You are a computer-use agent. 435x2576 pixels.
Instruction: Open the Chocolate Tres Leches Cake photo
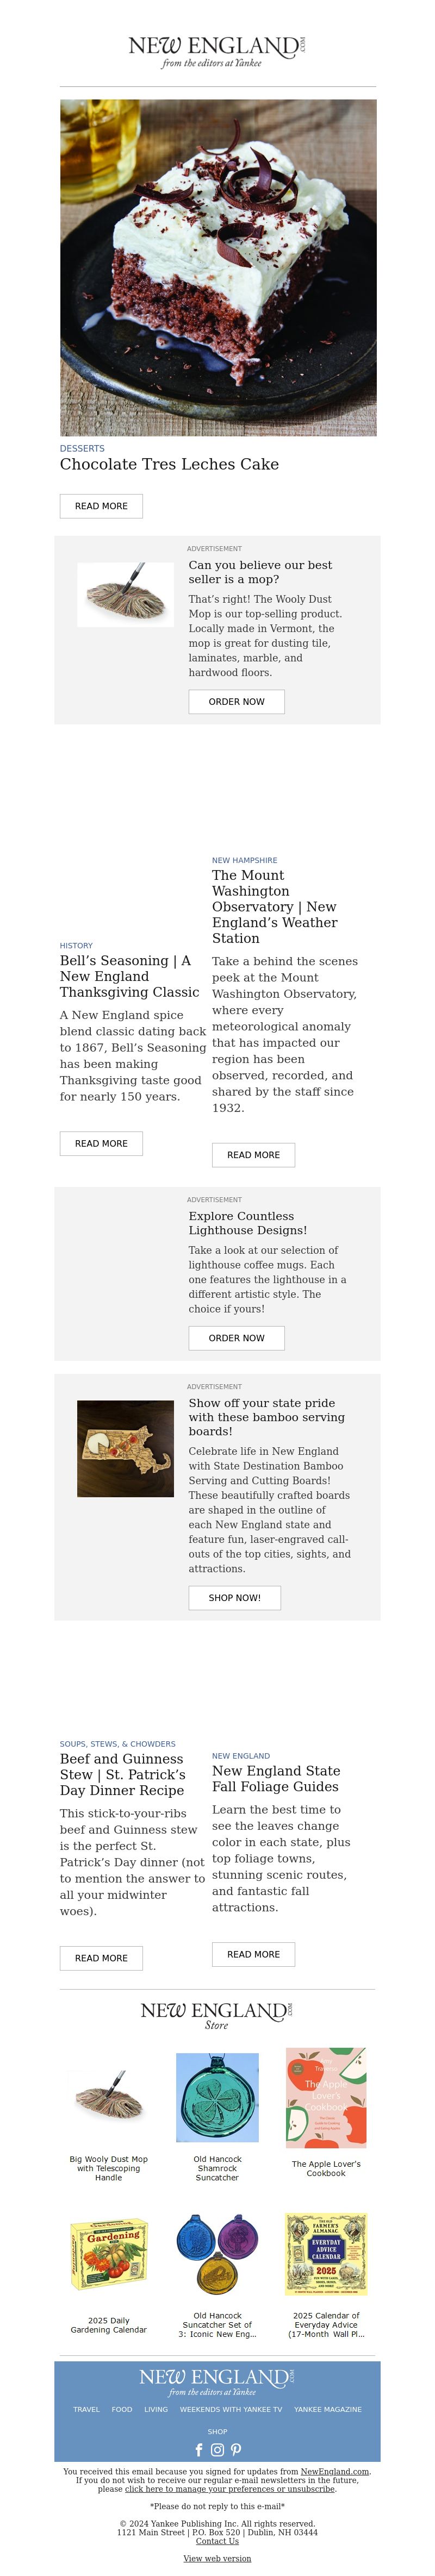pyautogui.click(x=218, y=268)
